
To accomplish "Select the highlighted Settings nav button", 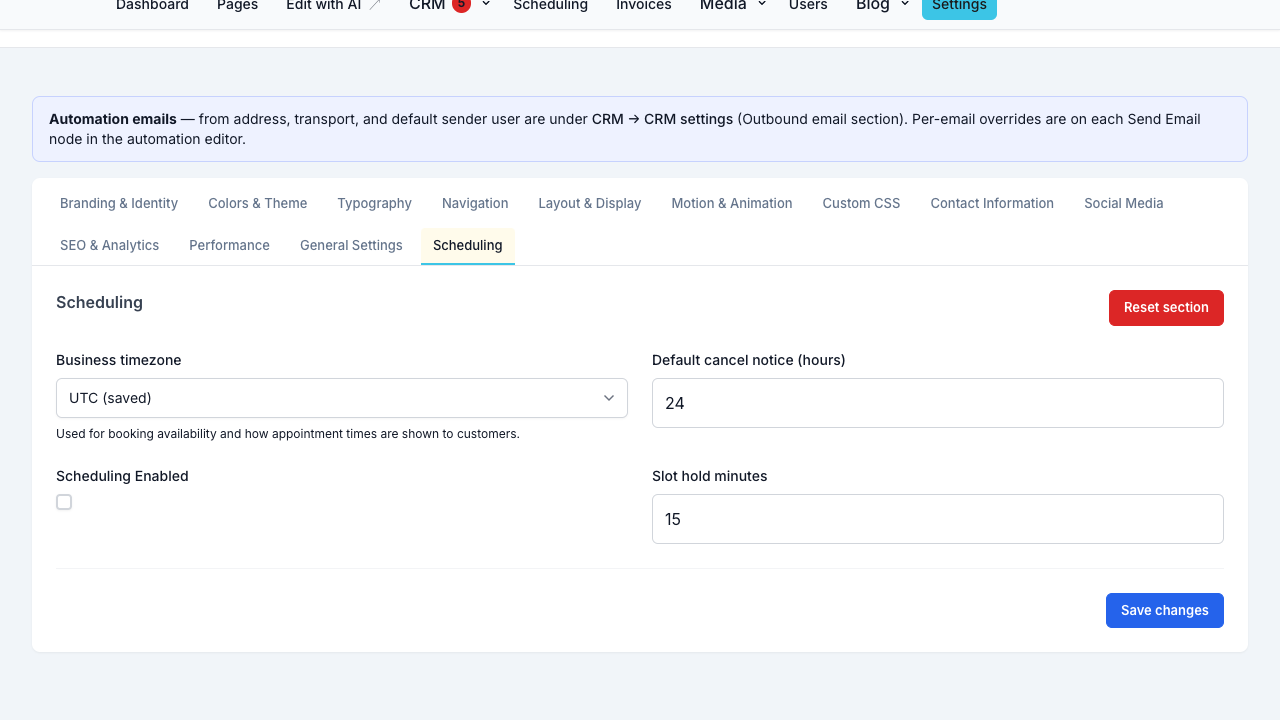I will (x=959, y=7).
